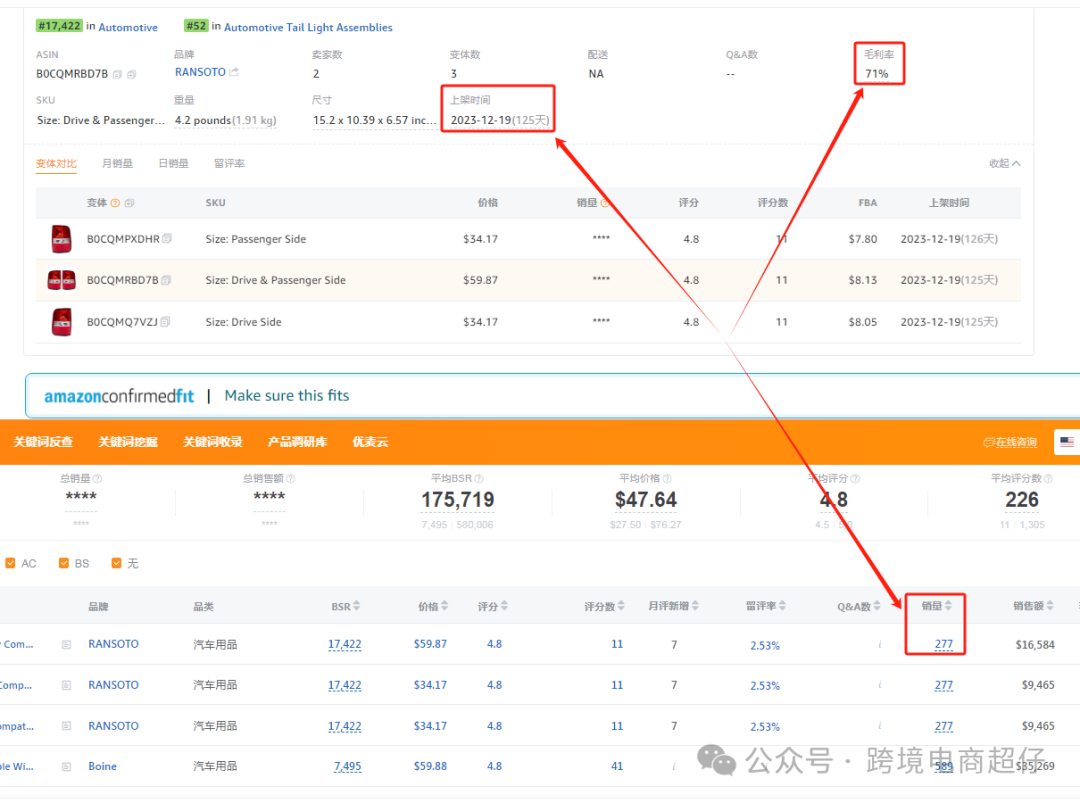This screenshot has width=1080, height=803.
Task: Click the 71% gross margin value
Action: pos(877,74)
